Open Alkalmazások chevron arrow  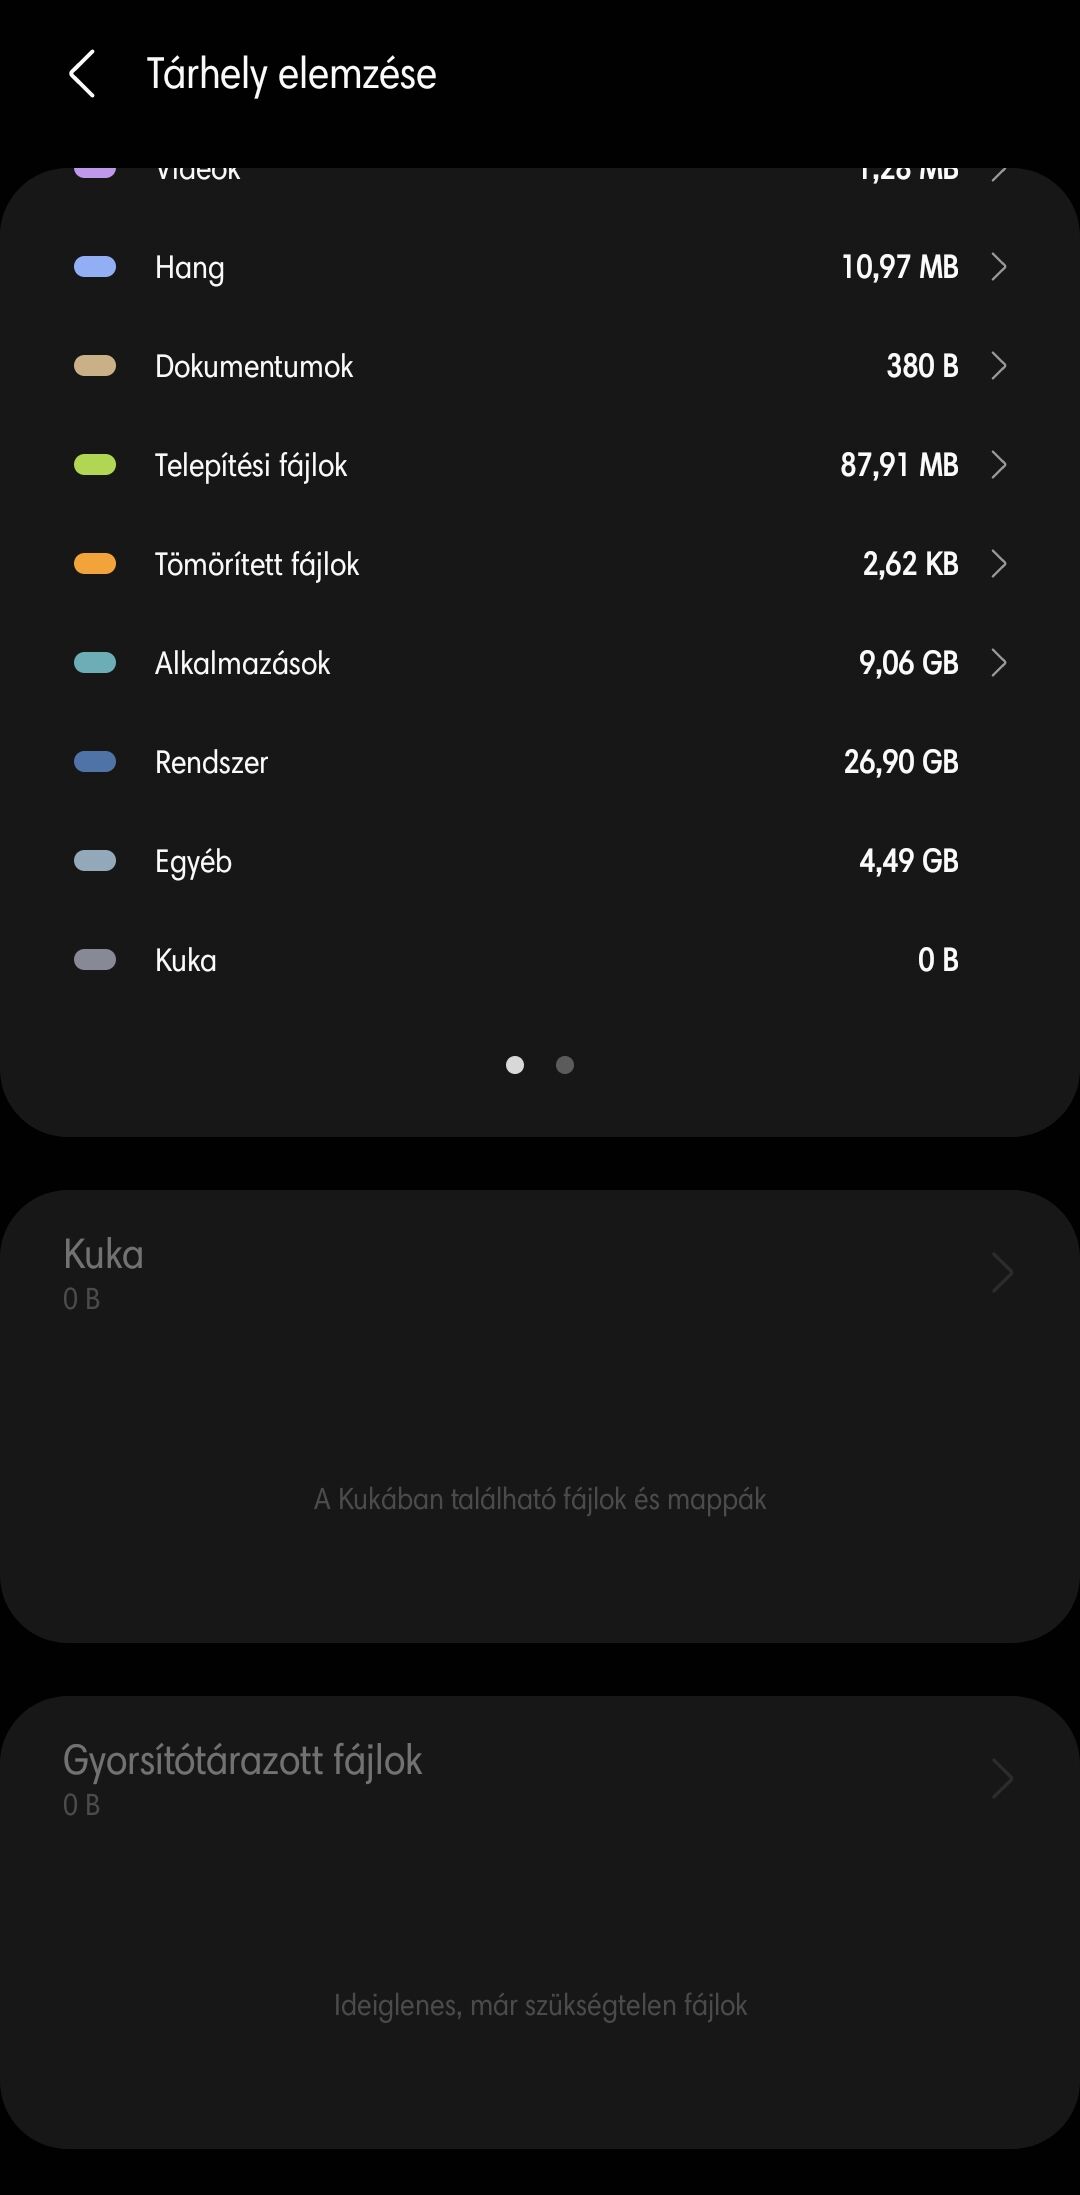(998, 663)
